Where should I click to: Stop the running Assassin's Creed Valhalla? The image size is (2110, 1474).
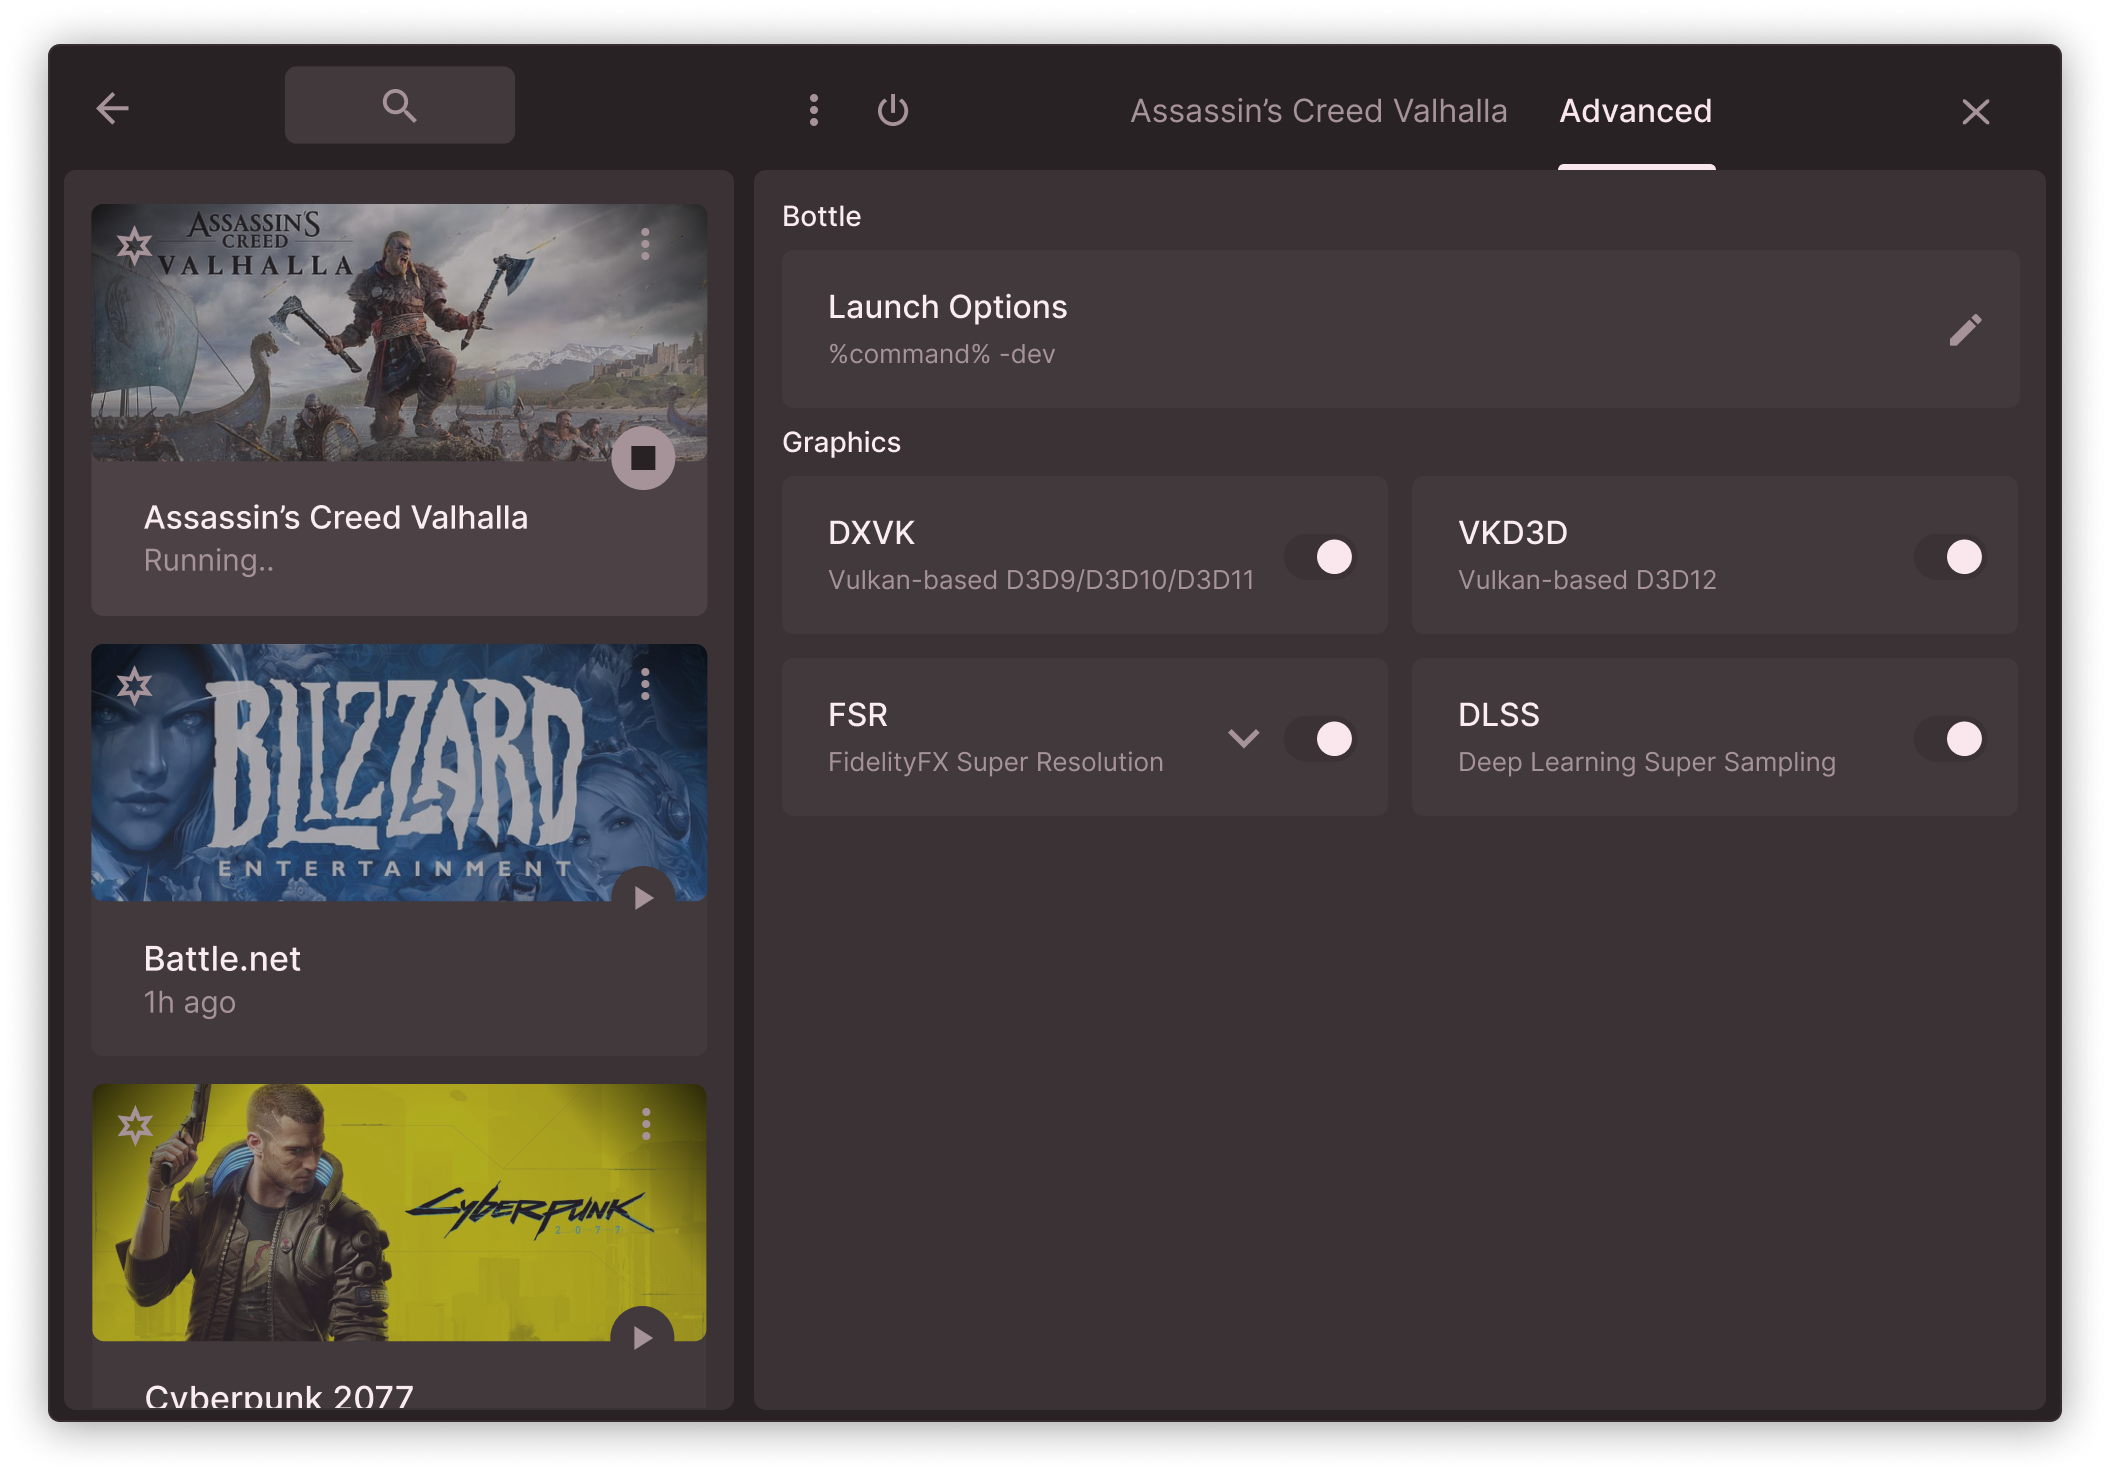(x=643, y=458)
